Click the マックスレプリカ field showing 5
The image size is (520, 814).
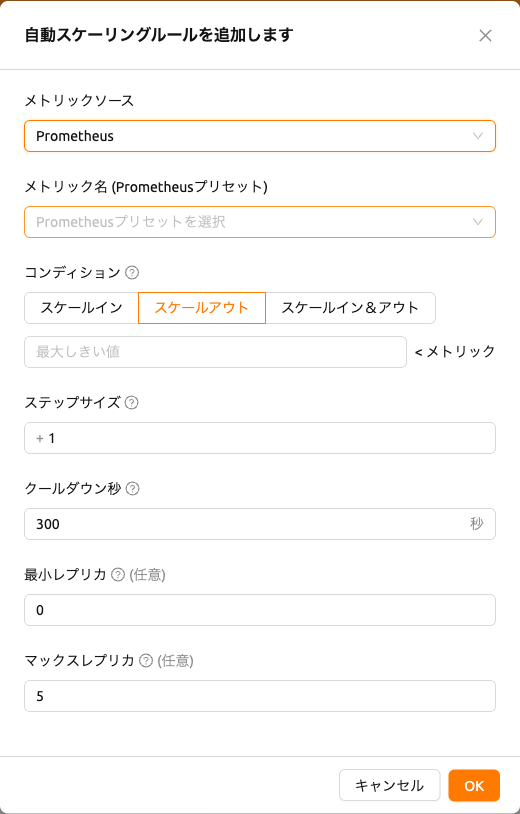point(260,696)
